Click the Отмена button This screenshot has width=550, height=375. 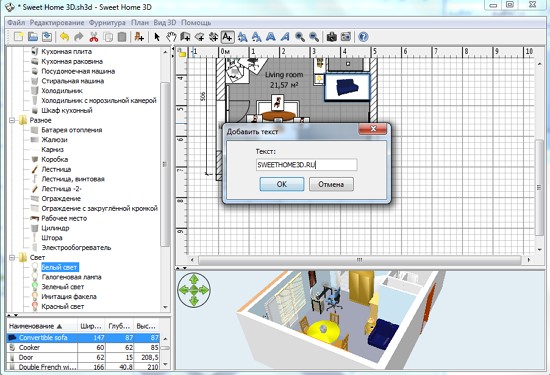pyautogui.click(x=331, y=184)
